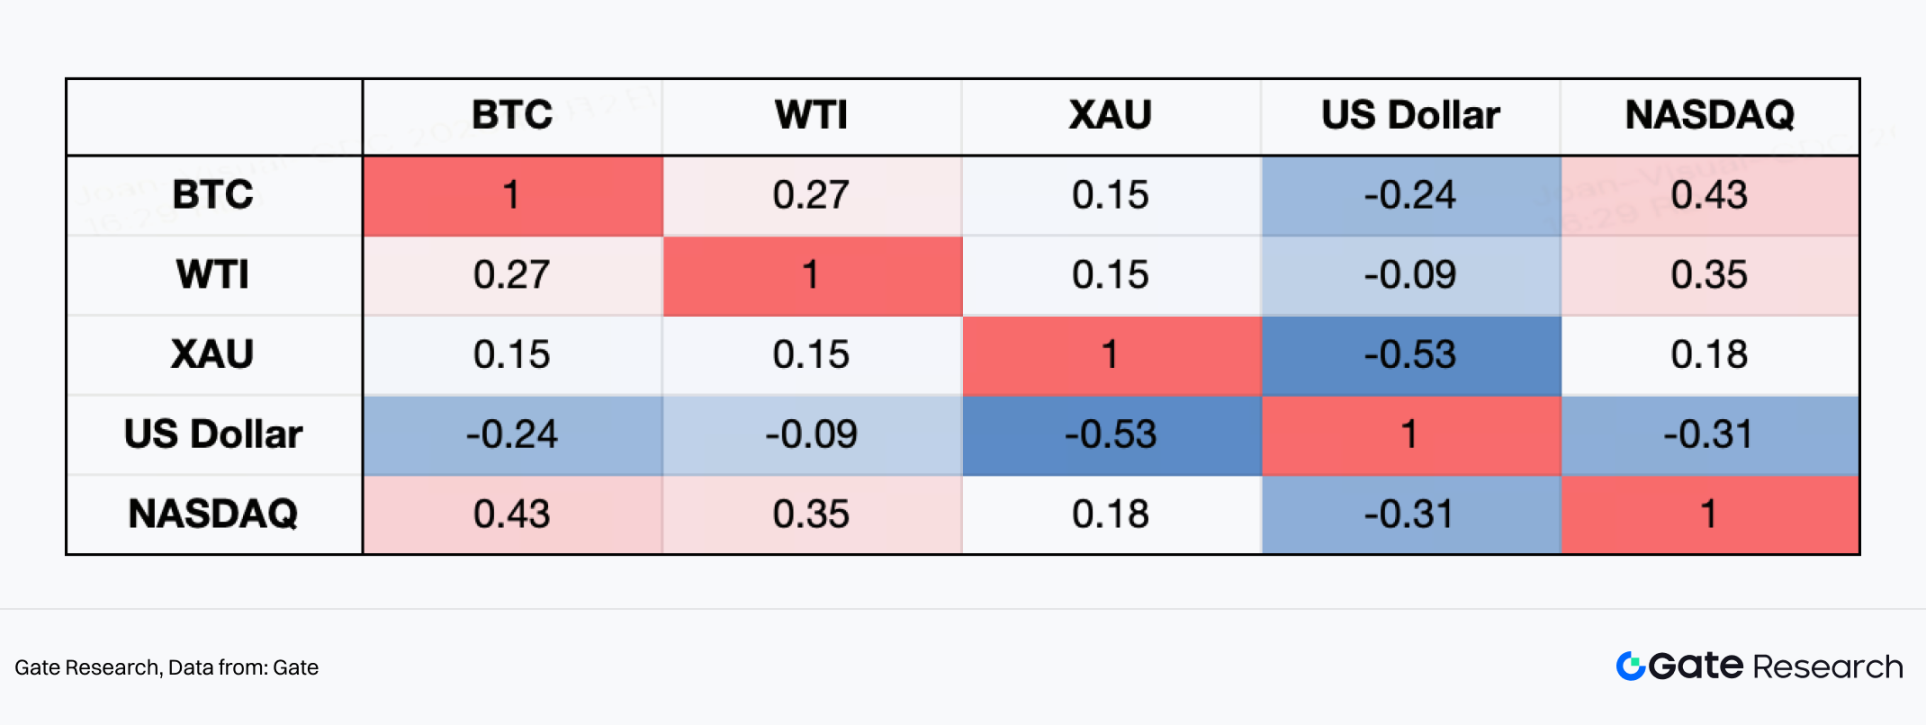This screenshot has width=1926, height=725.
Task: Click the red BTC-BTC correlation cell
Action: [x=512, y=195]
